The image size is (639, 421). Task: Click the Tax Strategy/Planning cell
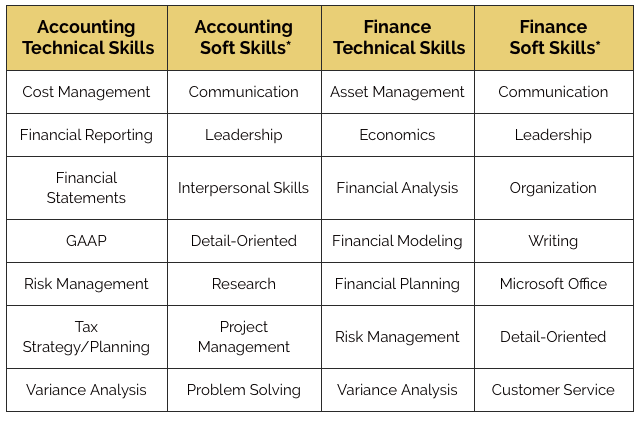point(87,337)
